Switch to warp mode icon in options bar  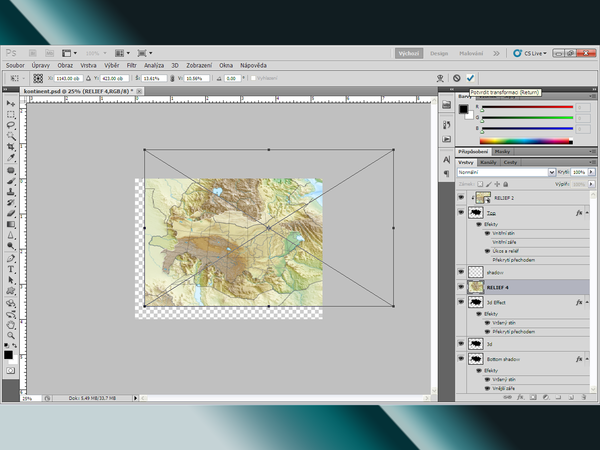click(439, 77)
